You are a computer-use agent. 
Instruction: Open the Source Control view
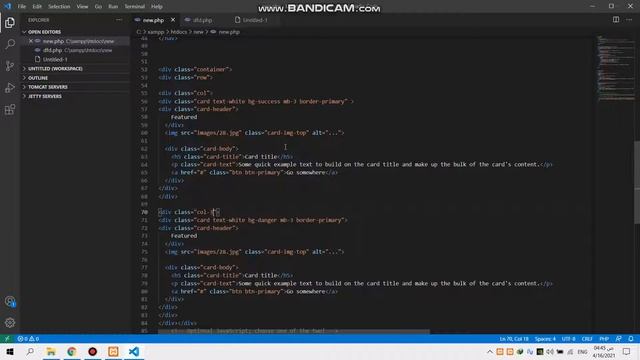pyautogui.click(x=10, y=66)
